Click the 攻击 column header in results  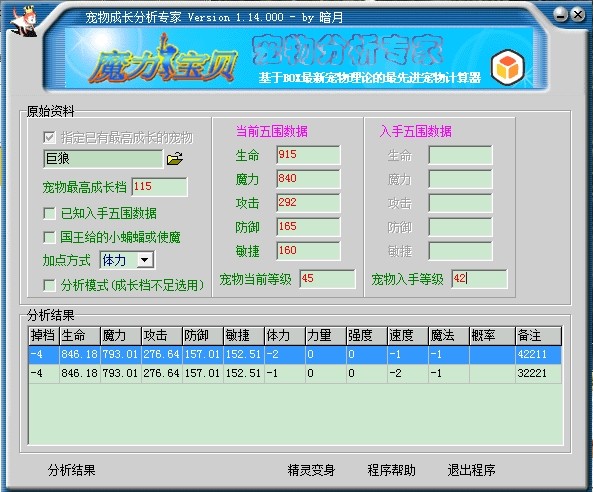[x=161, y=336]
